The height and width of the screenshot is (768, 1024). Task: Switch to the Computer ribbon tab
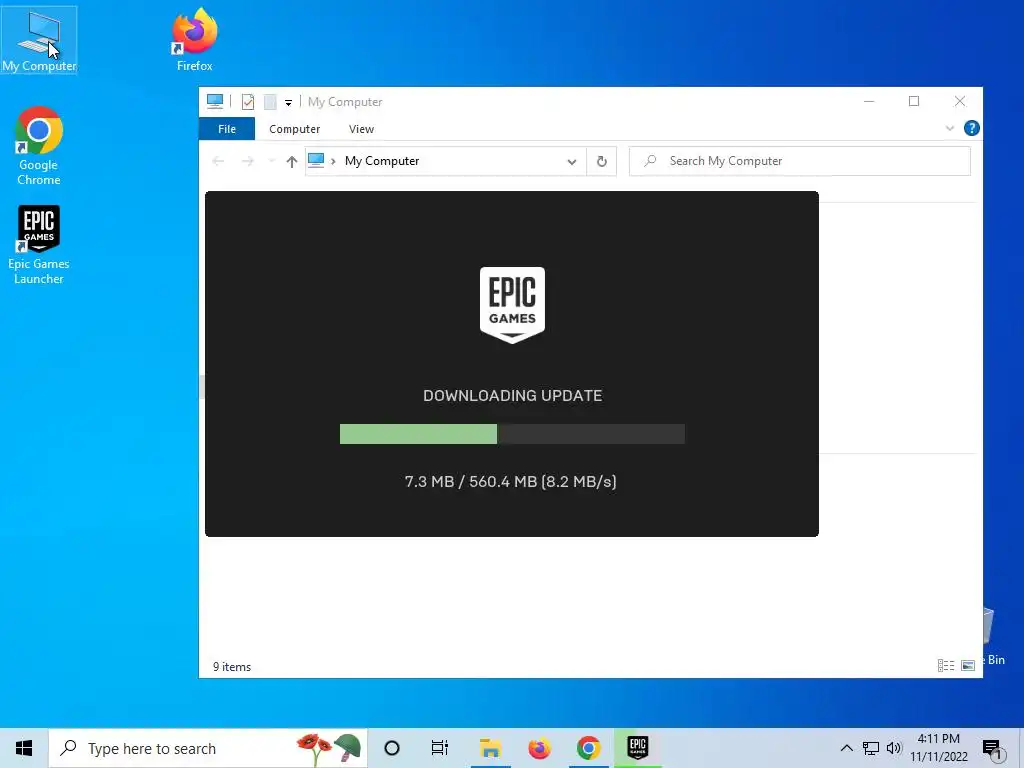coord(295,129)
